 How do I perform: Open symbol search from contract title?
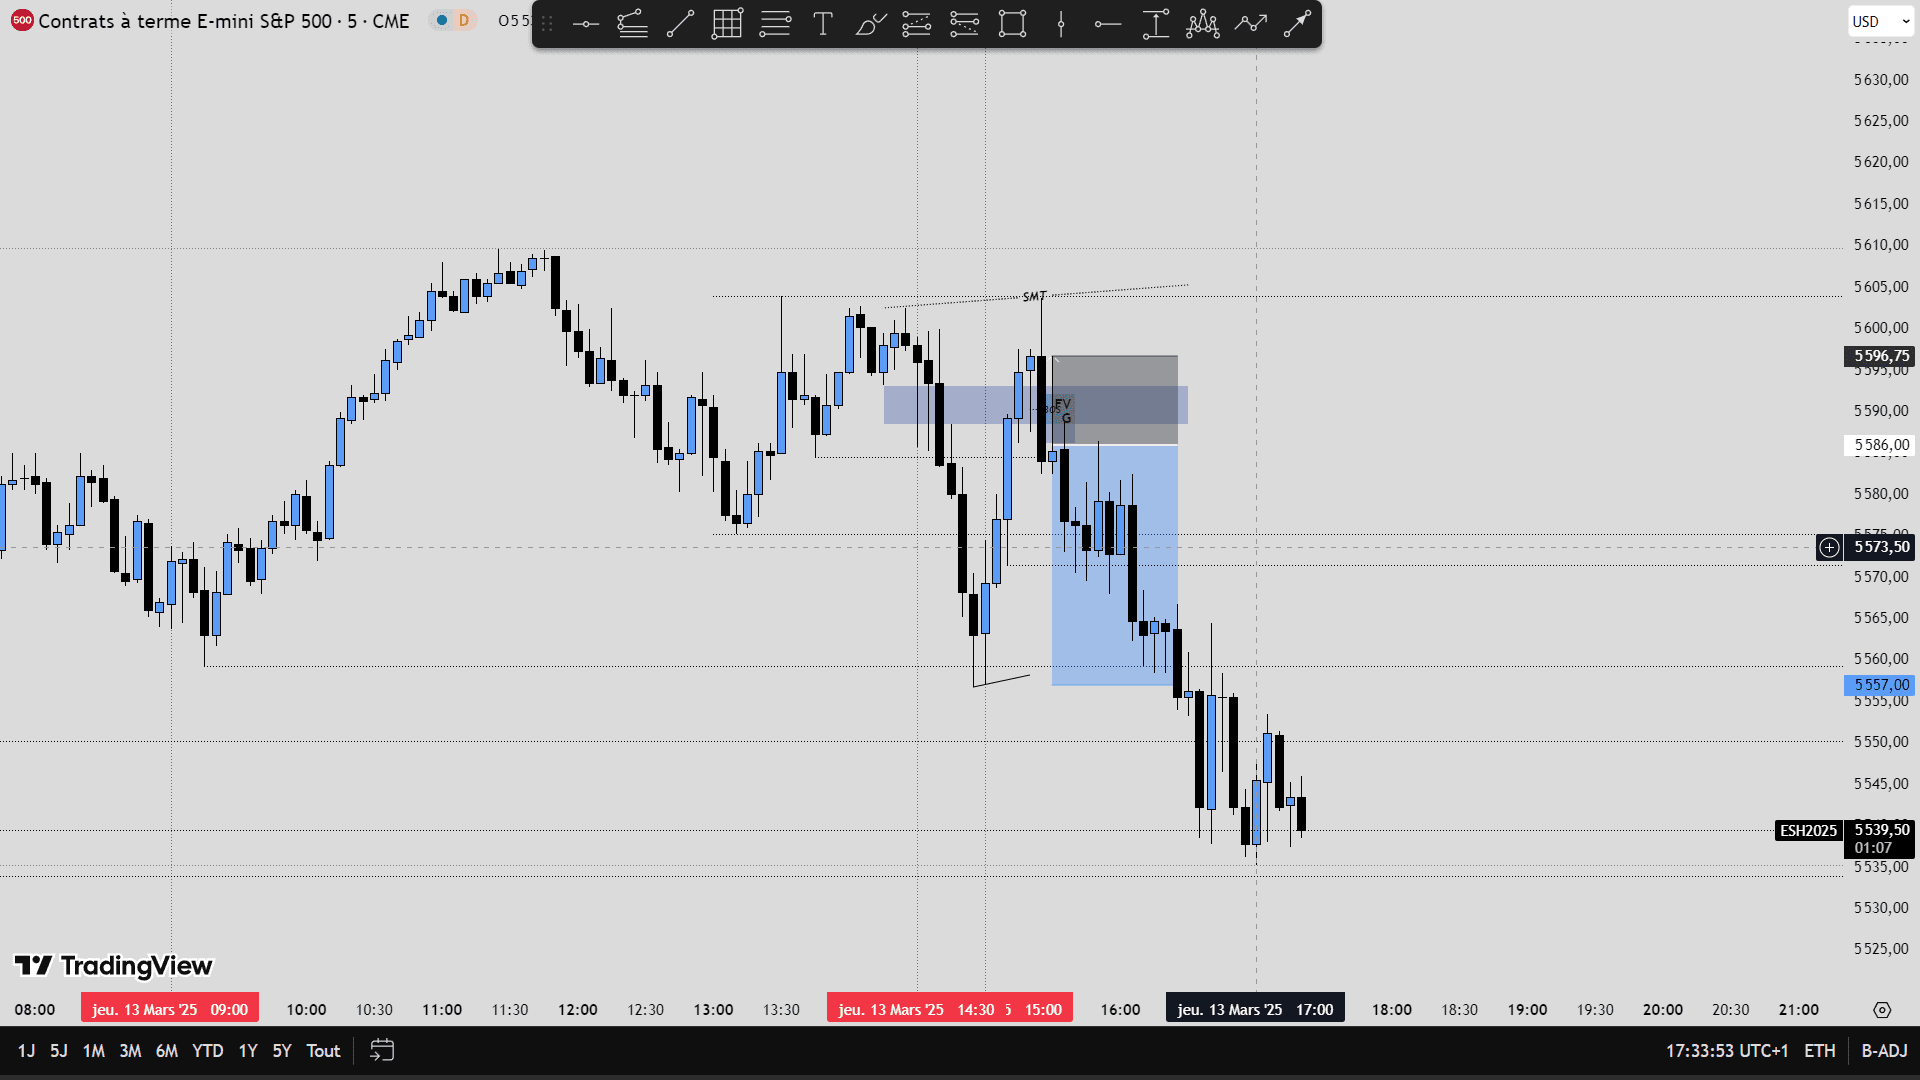click(x=224, y=21)
